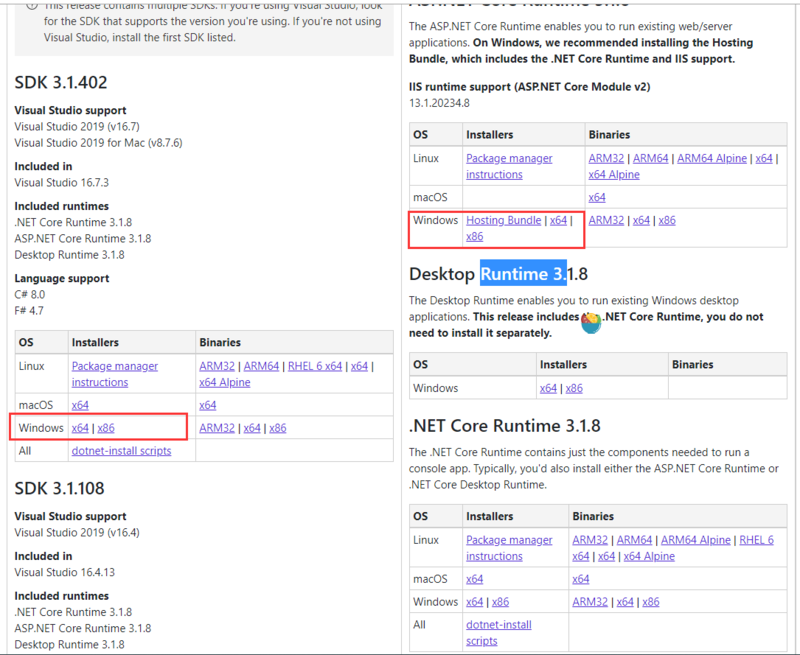Download SDK 3.1.402 Windows x86 installer
Image resolution: width=800 pixels, height=655 pixels.
click(106, 429)
